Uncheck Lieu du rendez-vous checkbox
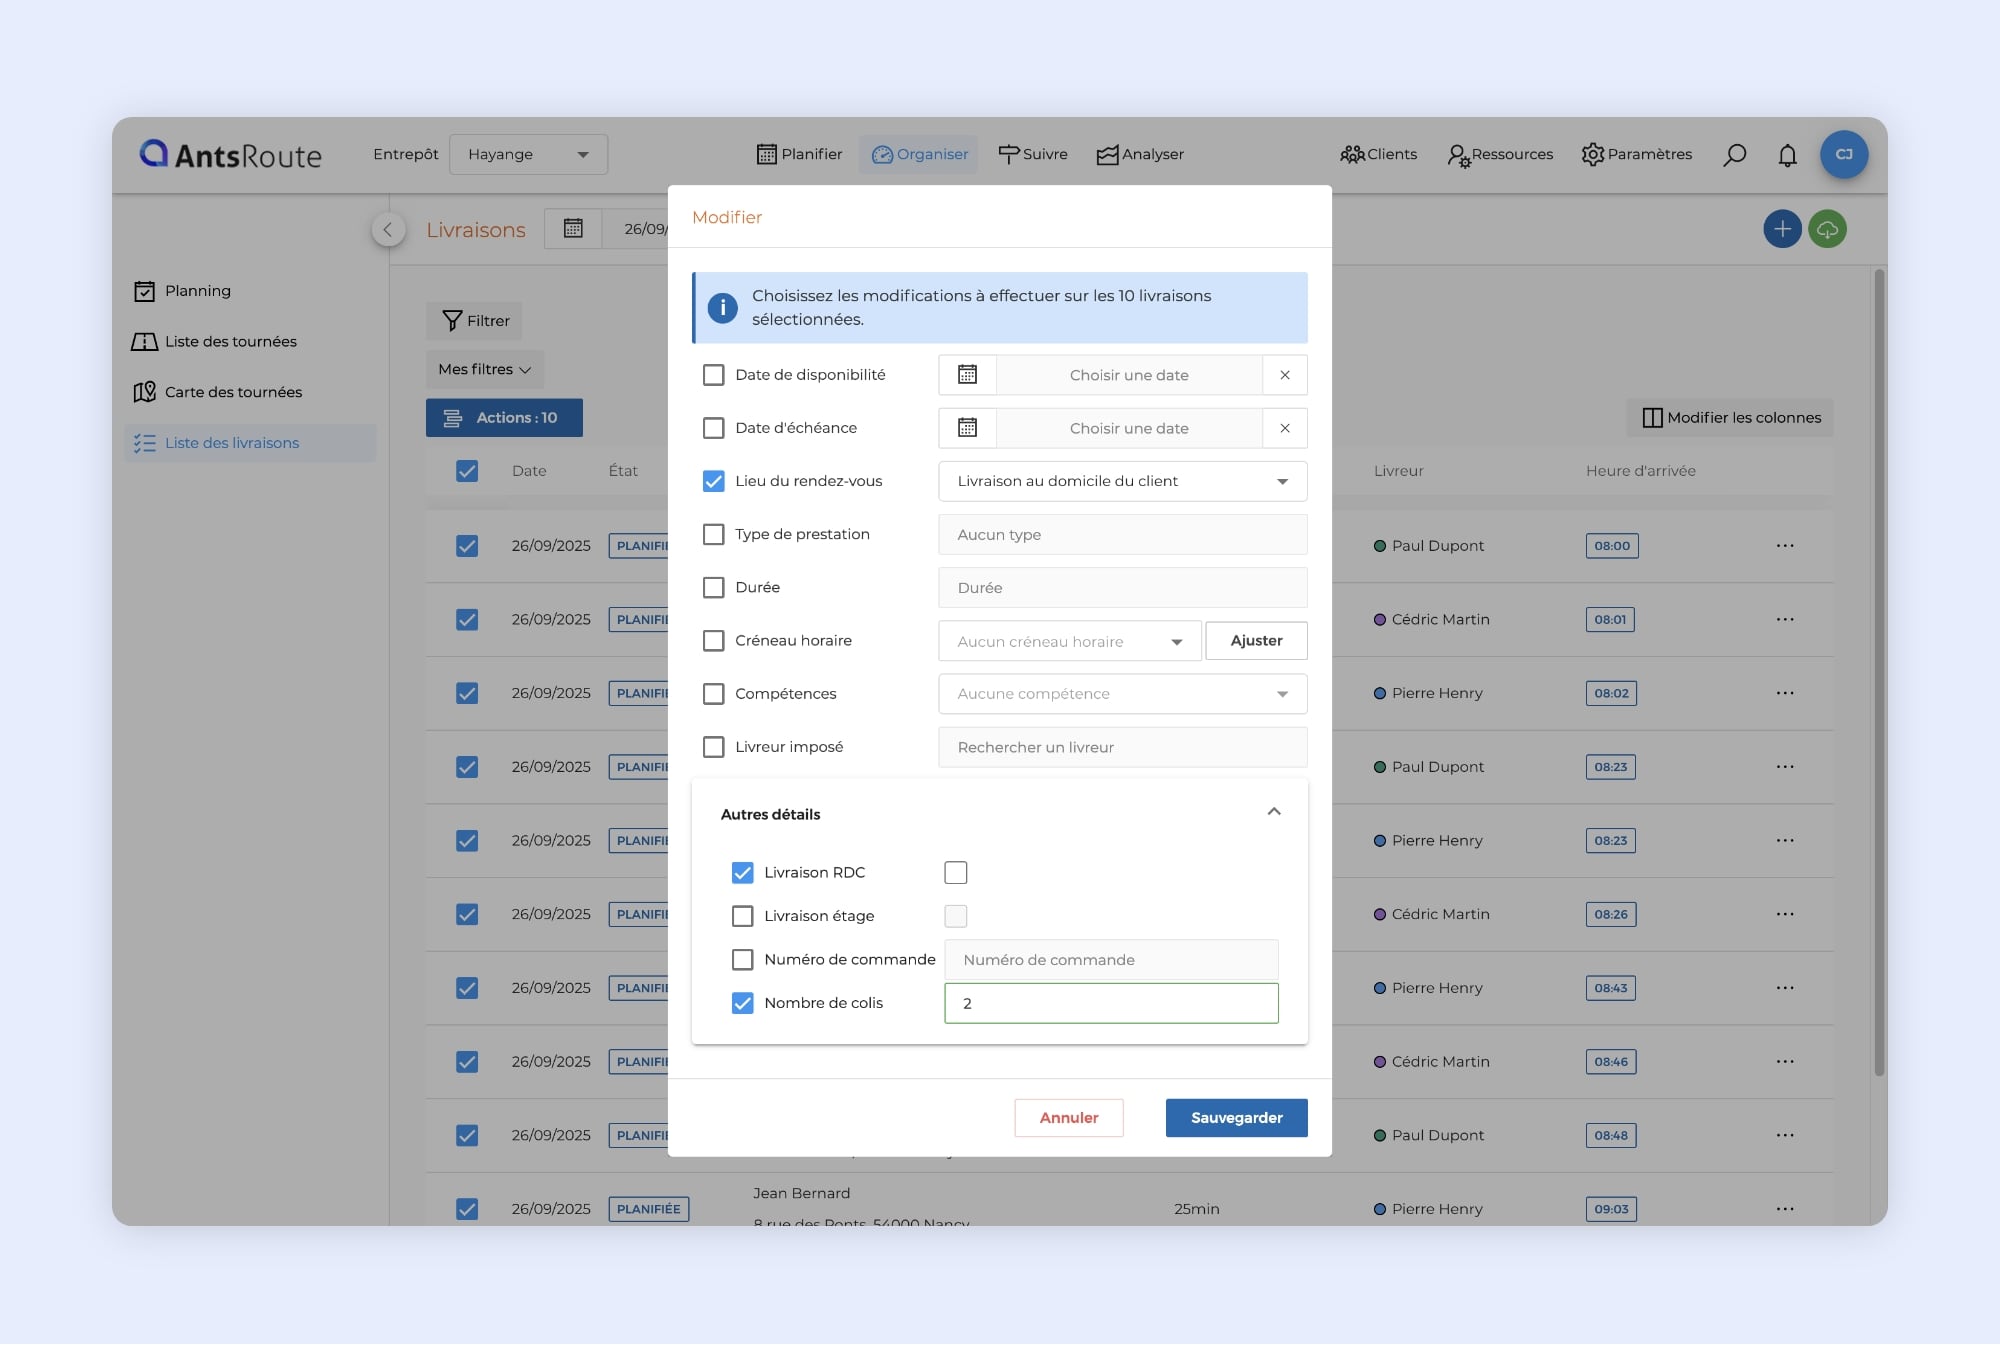Viewport: 2000px width, 1345px height. 713,481
